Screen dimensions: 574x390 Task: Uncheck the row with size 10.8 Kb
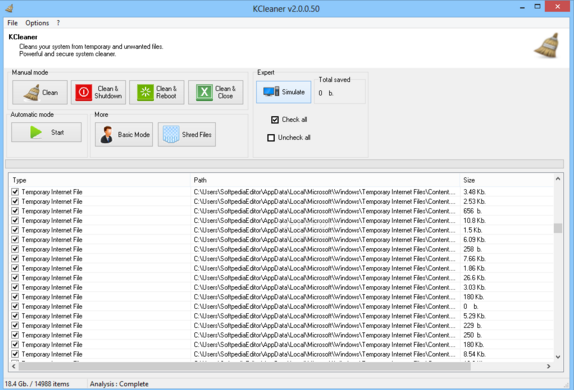(15, 220)
